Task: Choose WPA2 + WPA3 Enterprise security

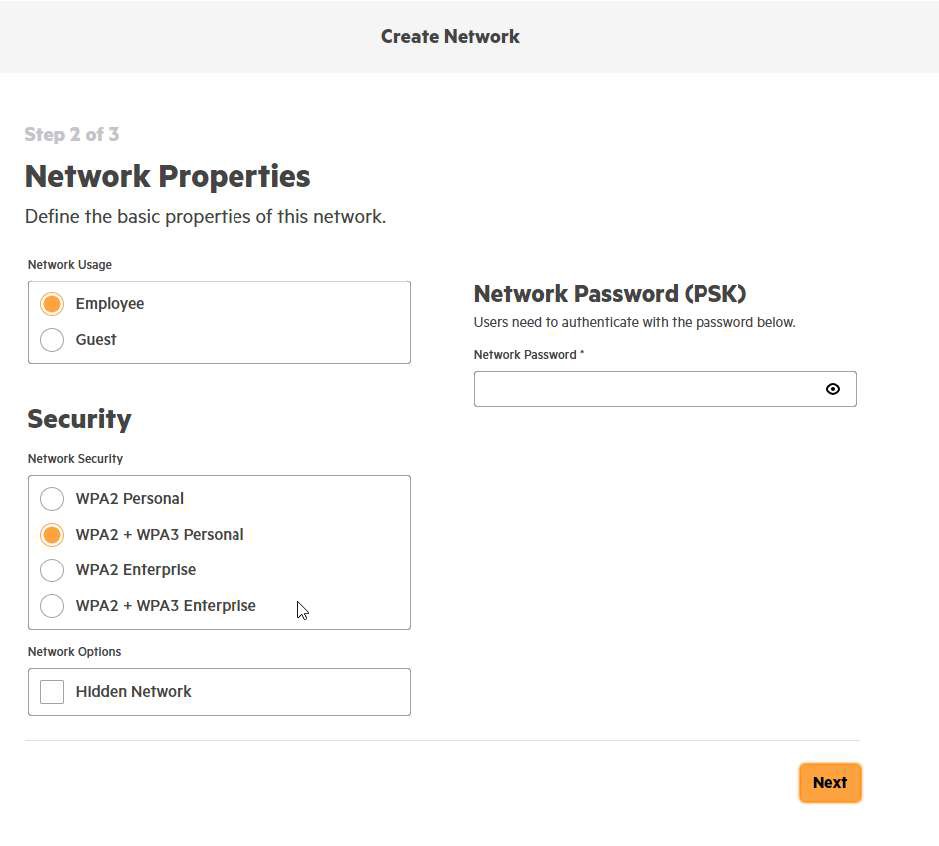Action: 52,605
